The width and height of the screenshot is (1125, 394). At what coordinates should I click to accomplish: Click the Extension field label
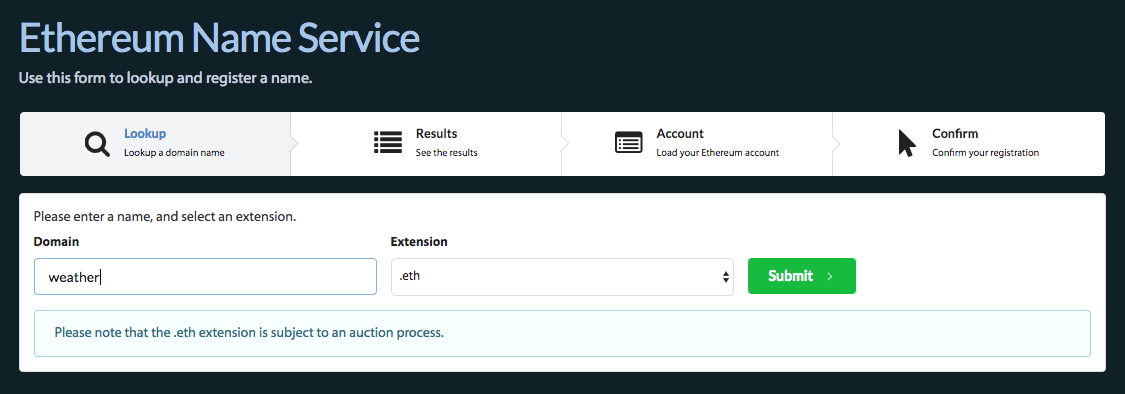(x=419, y=242)
